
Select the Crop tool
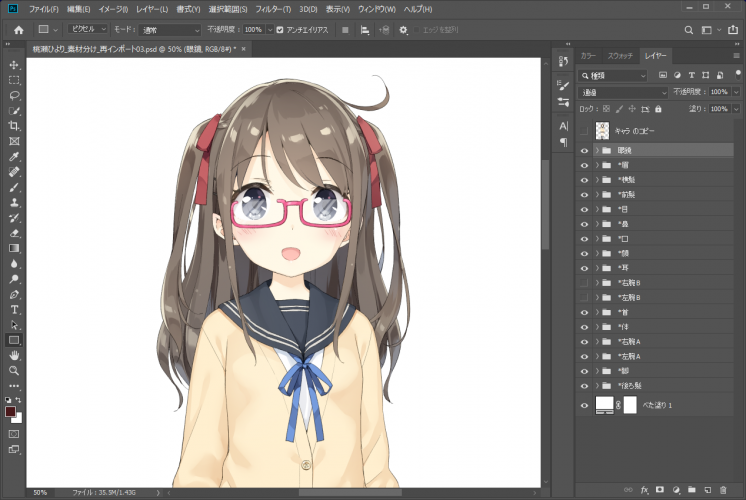(14, 126)
